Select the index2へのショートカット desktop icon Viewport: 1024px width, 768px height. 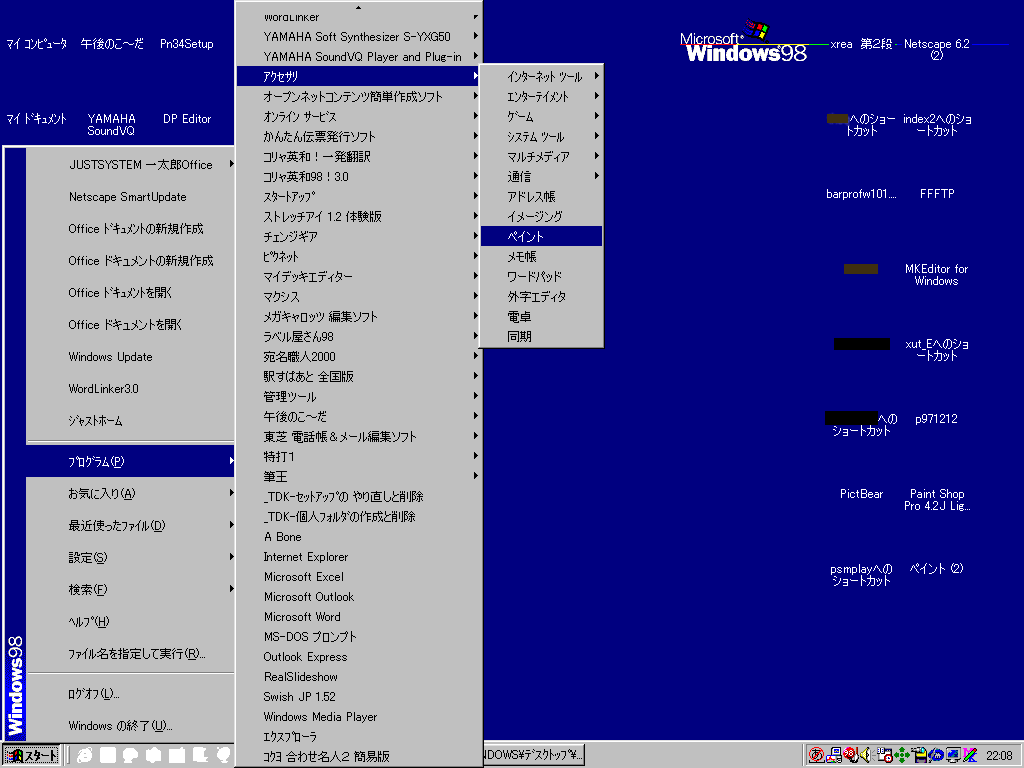click(x=936, y=124)
